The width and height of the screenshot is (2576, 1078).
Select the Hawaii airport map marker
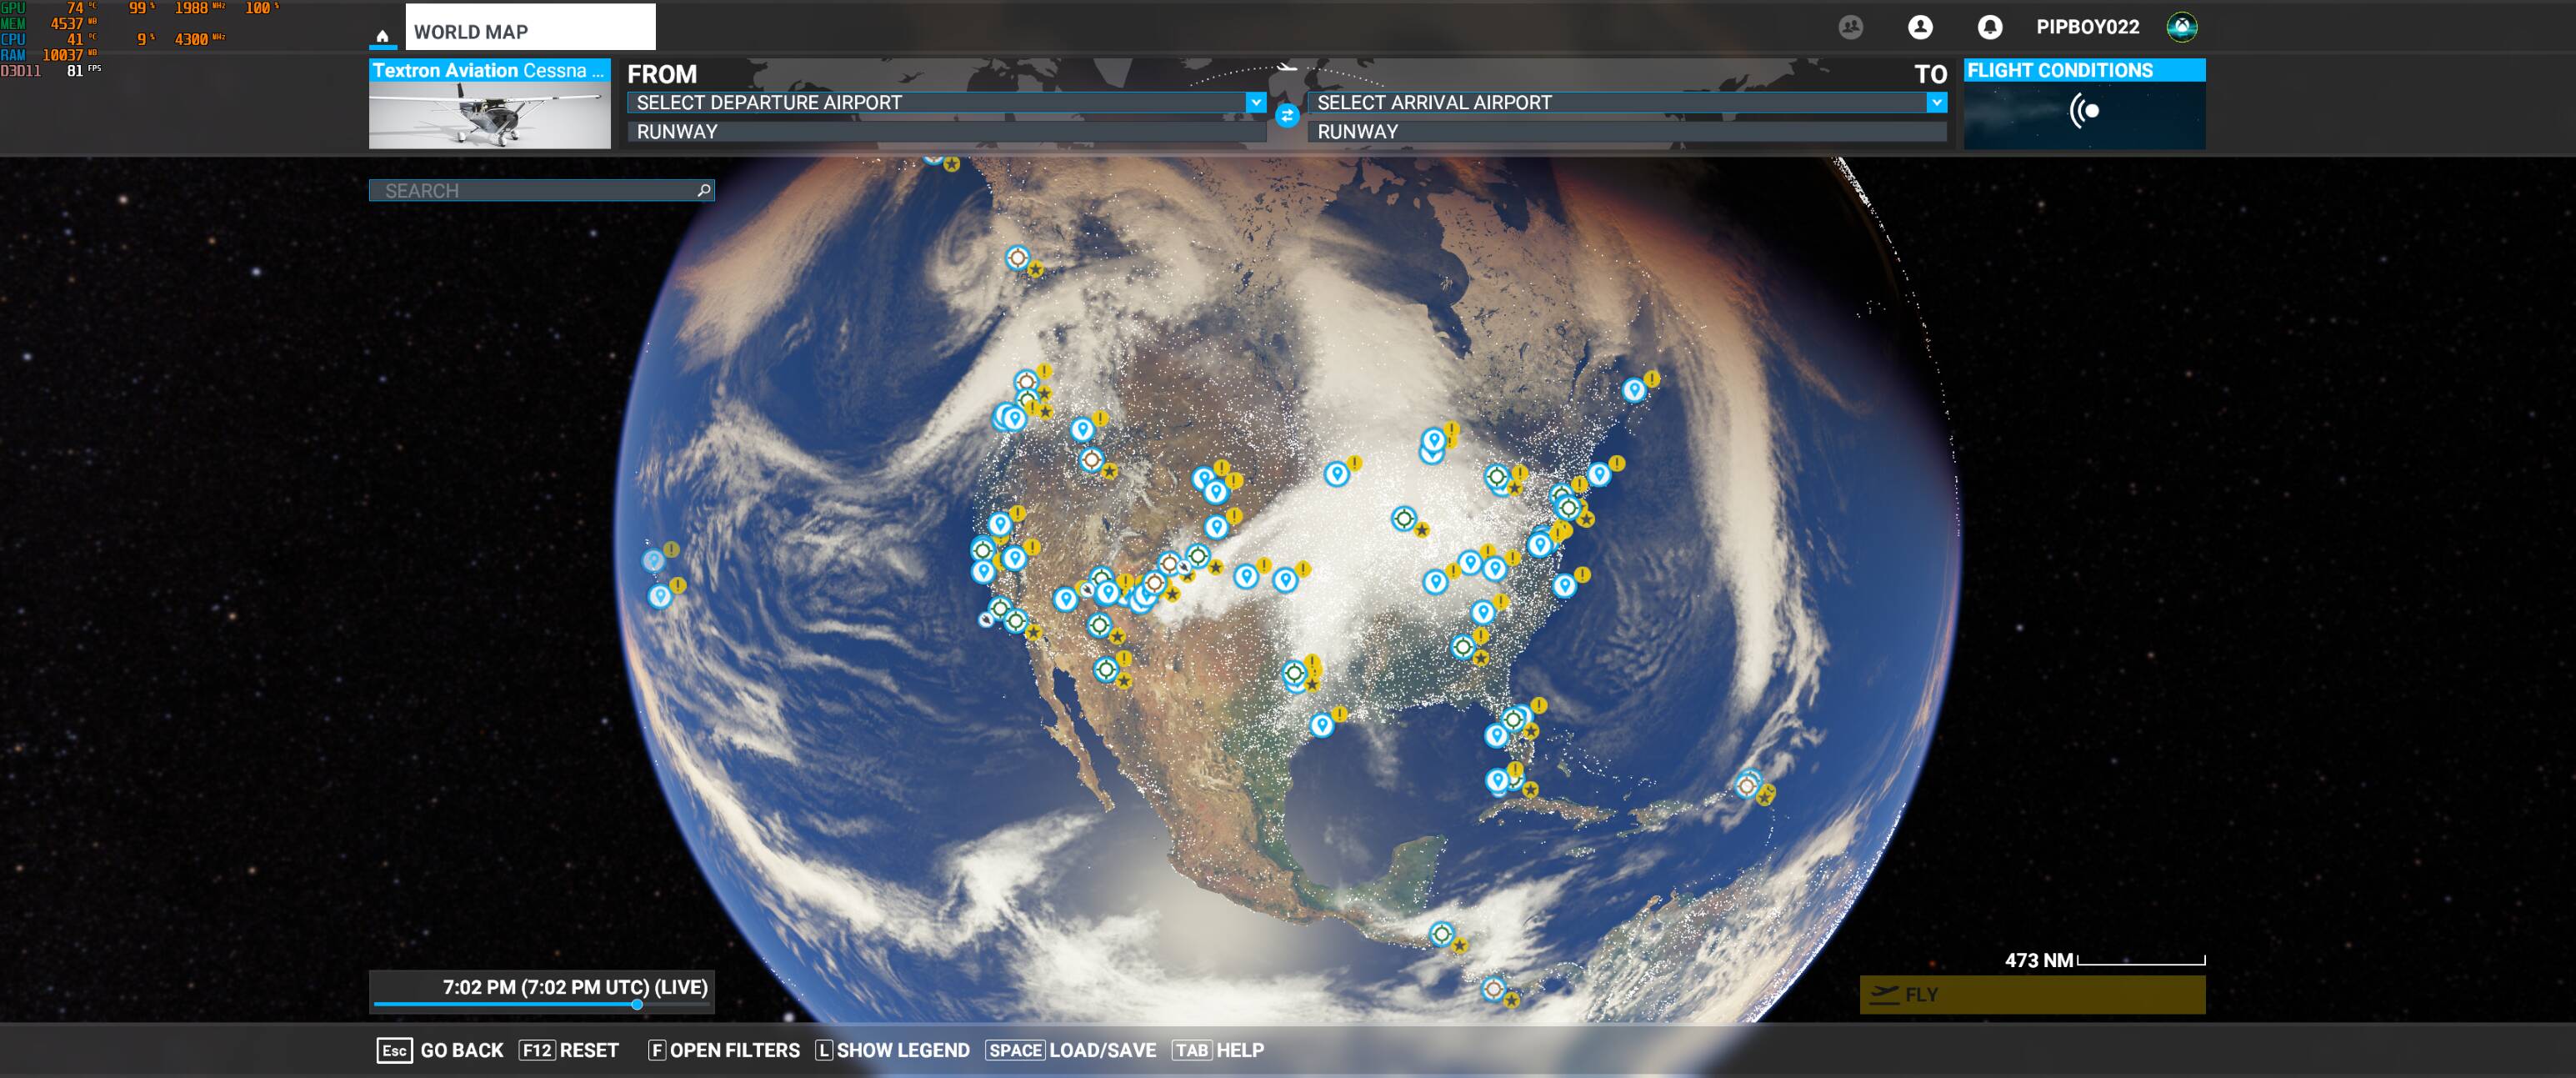[659, 596]
